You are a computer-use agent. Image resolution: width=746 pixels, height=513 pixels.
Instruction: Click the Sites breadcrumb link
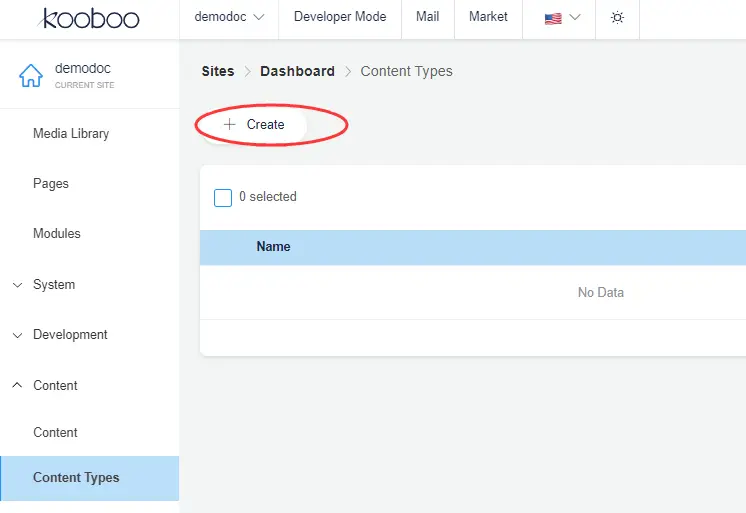218,72
